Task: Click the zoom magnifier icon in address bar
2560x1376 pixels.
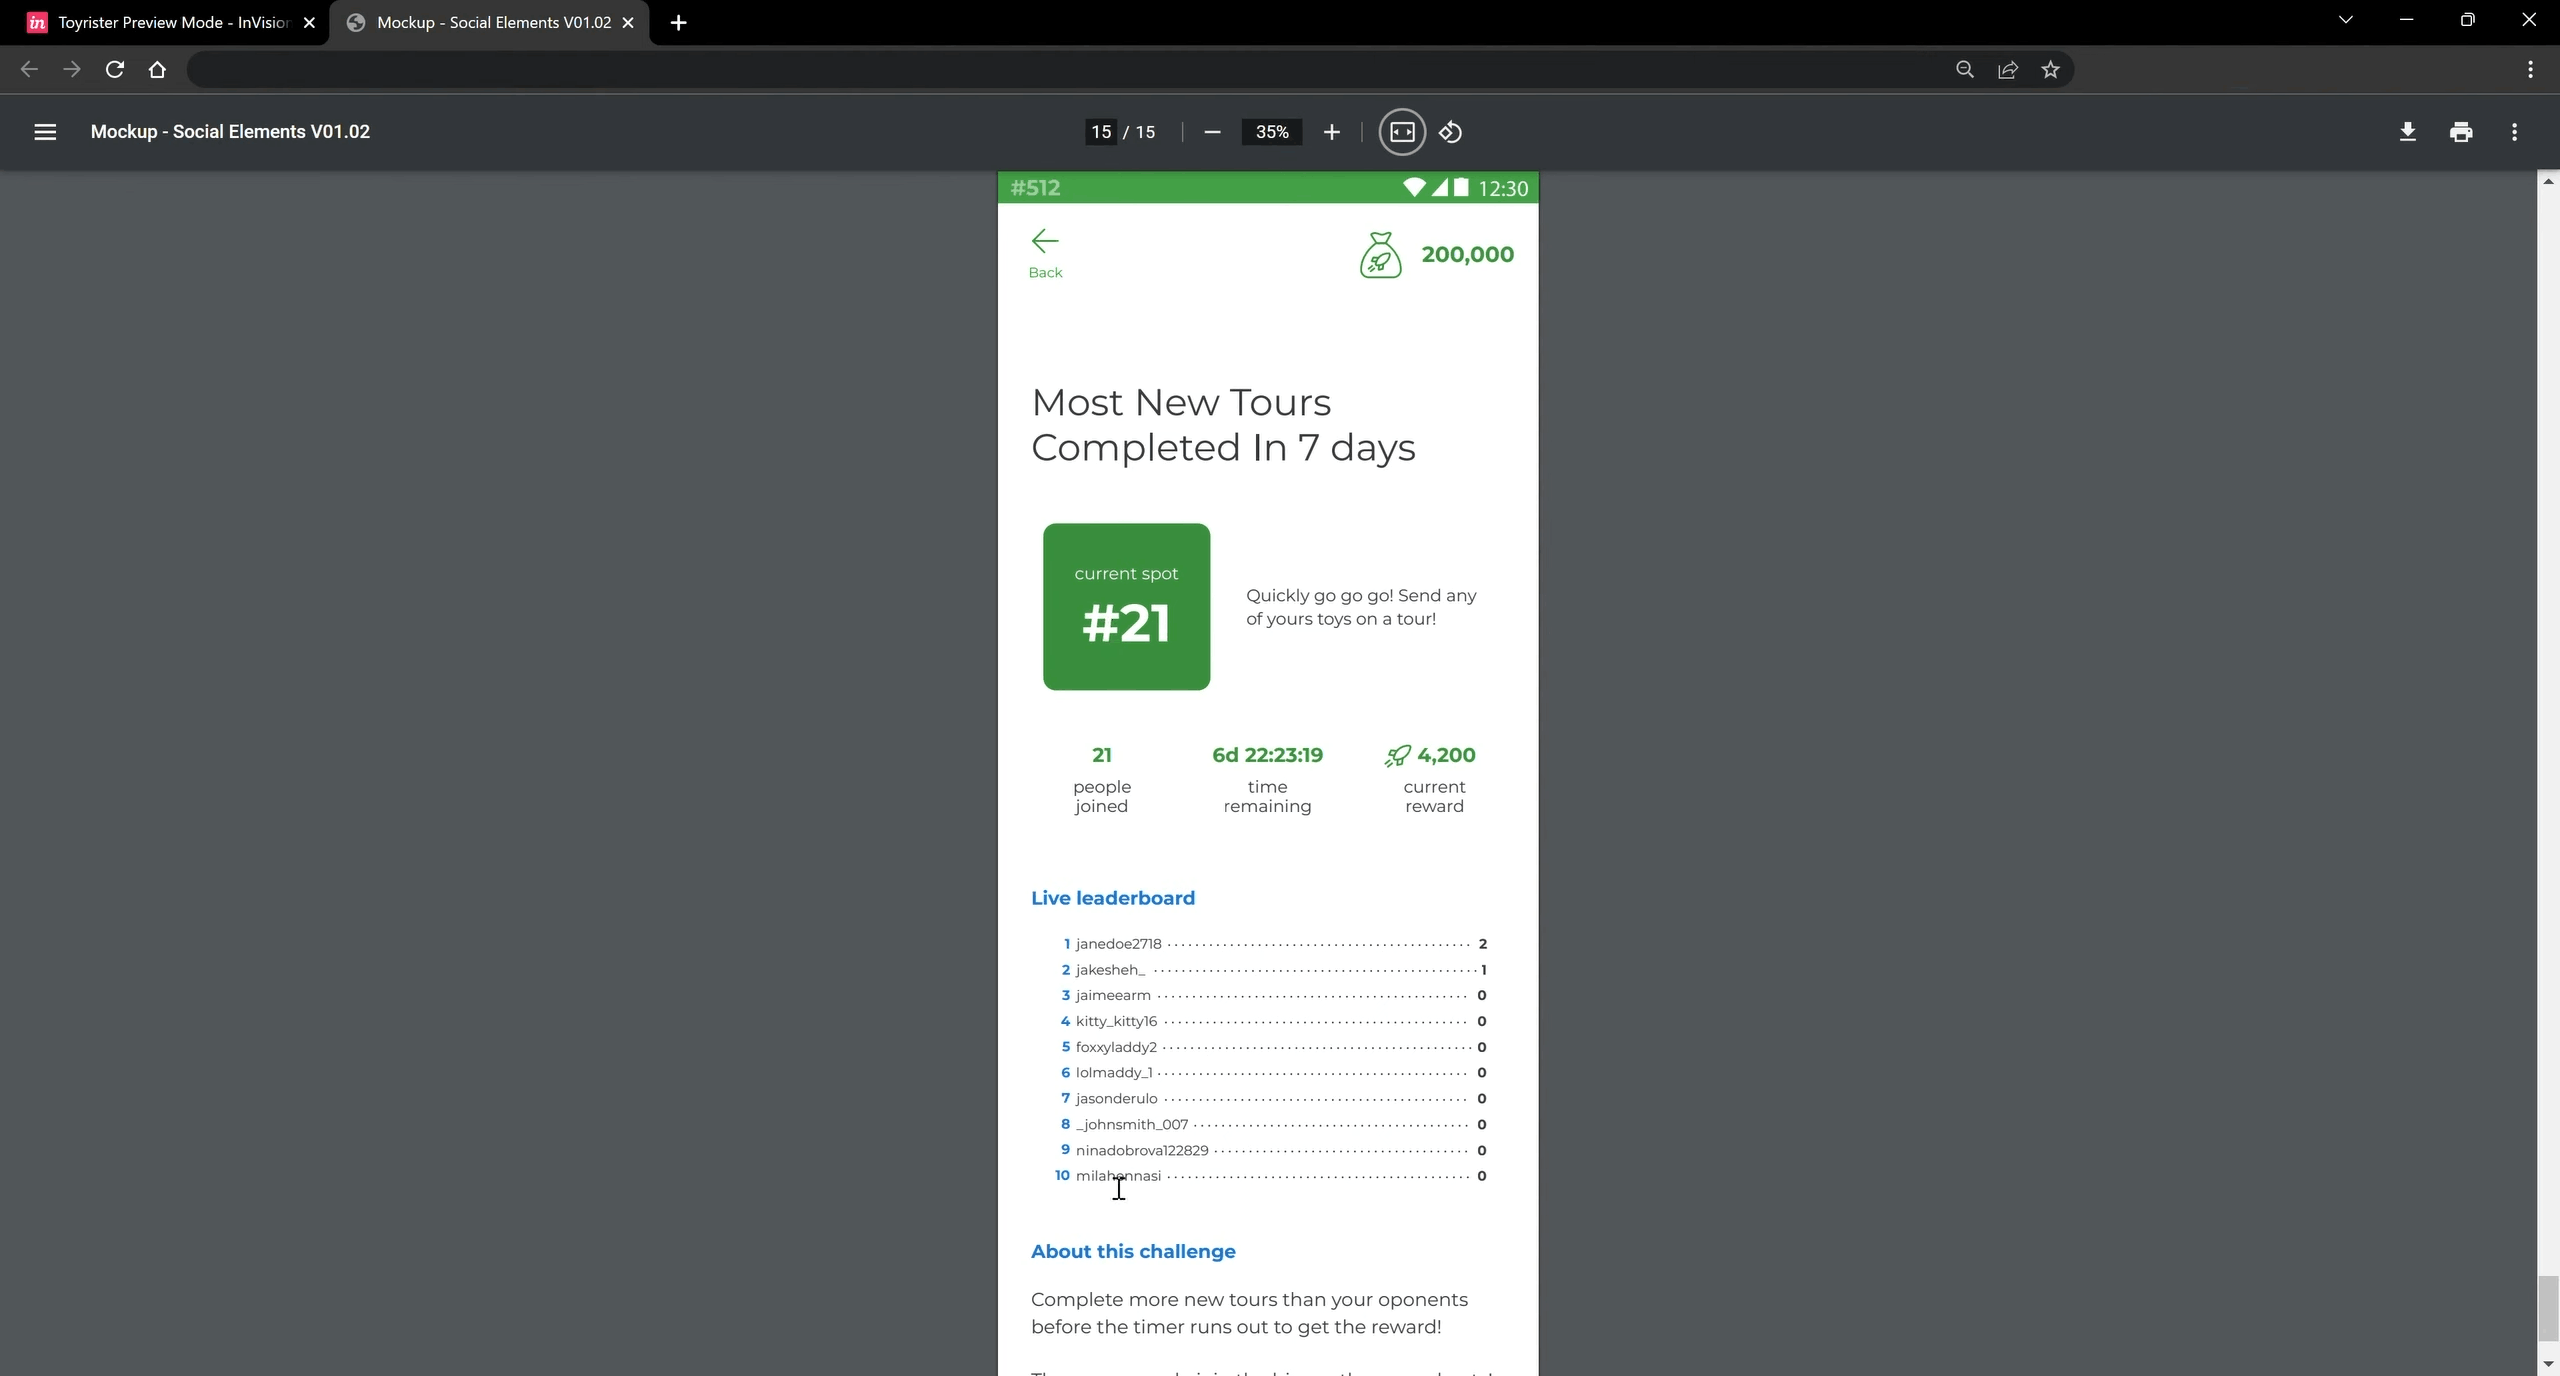Action: point(1964,69)
